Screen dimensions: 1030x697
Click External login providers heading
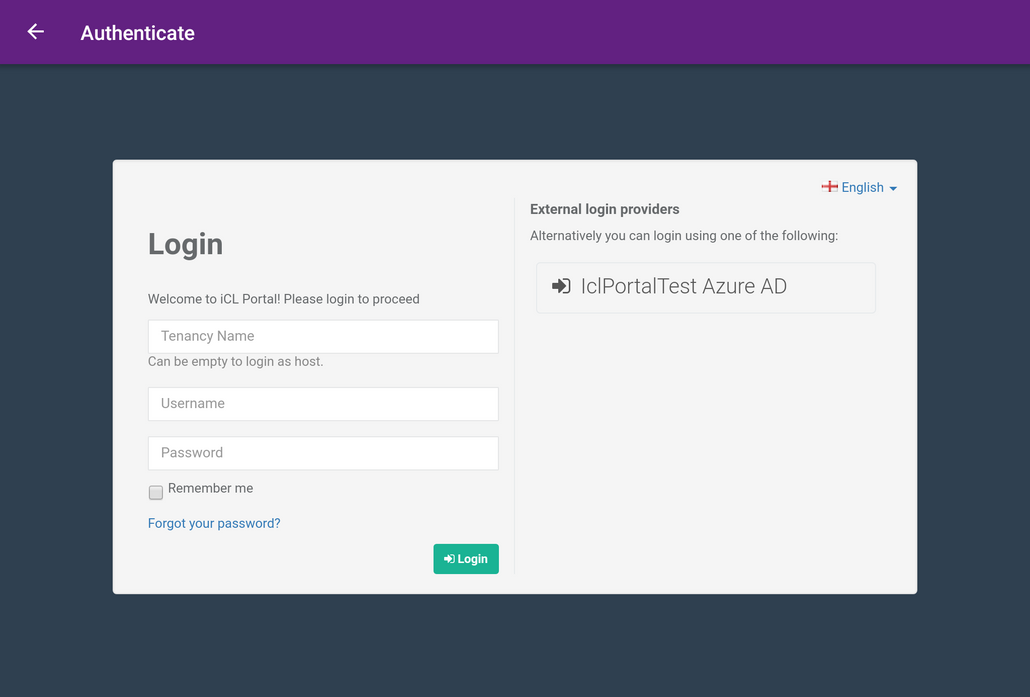[x=604, y=209]
